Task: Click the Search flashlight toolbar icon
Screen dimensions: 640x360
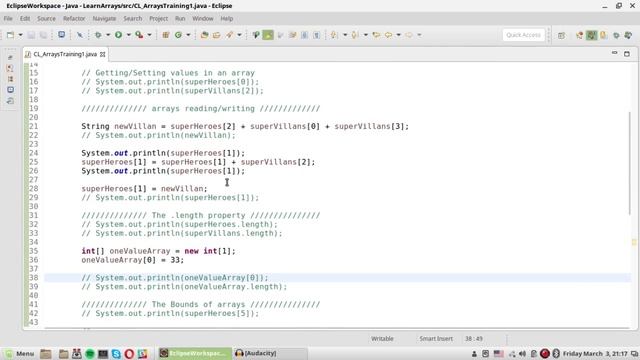Action: (229, 35)
